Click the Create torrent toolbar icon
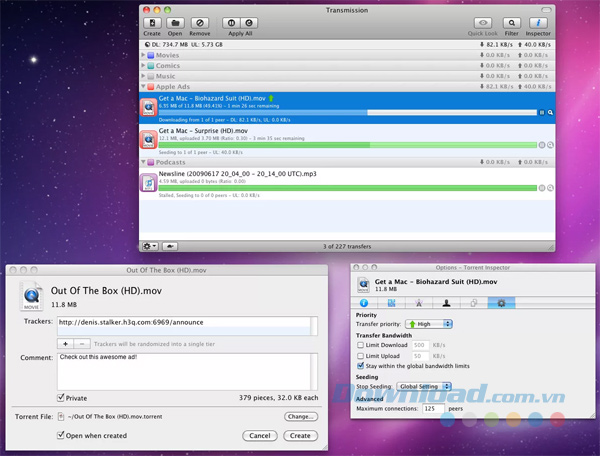Viewport: 600px width, 456px height. click(152, 22)
